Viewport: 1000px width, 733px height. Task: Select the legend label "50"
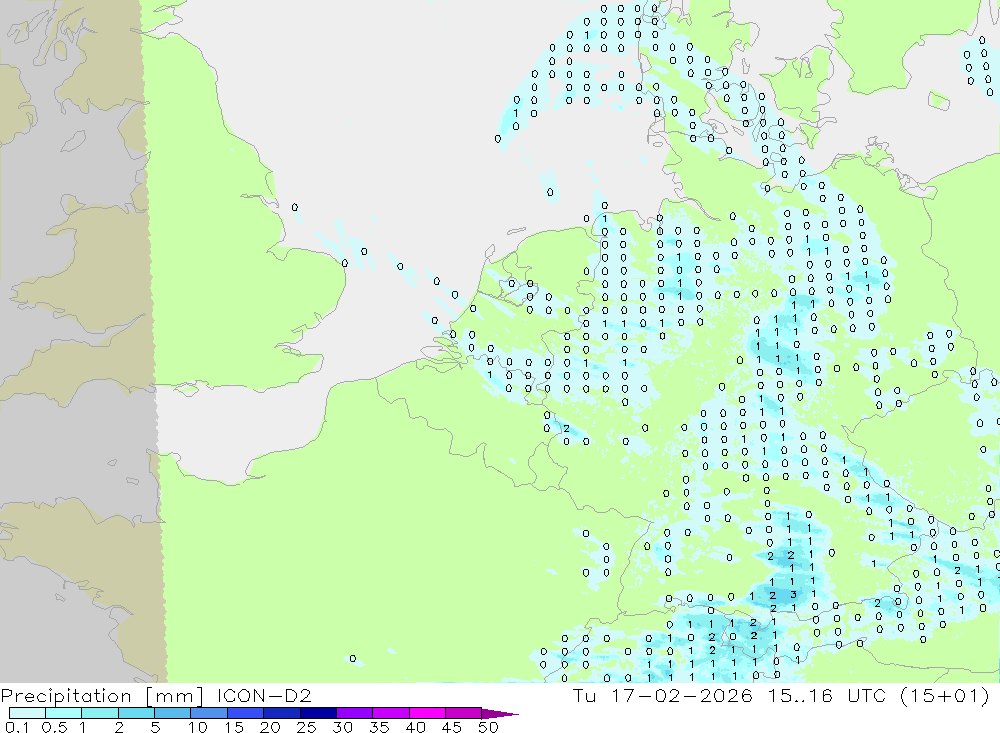[x=488, y=727]
